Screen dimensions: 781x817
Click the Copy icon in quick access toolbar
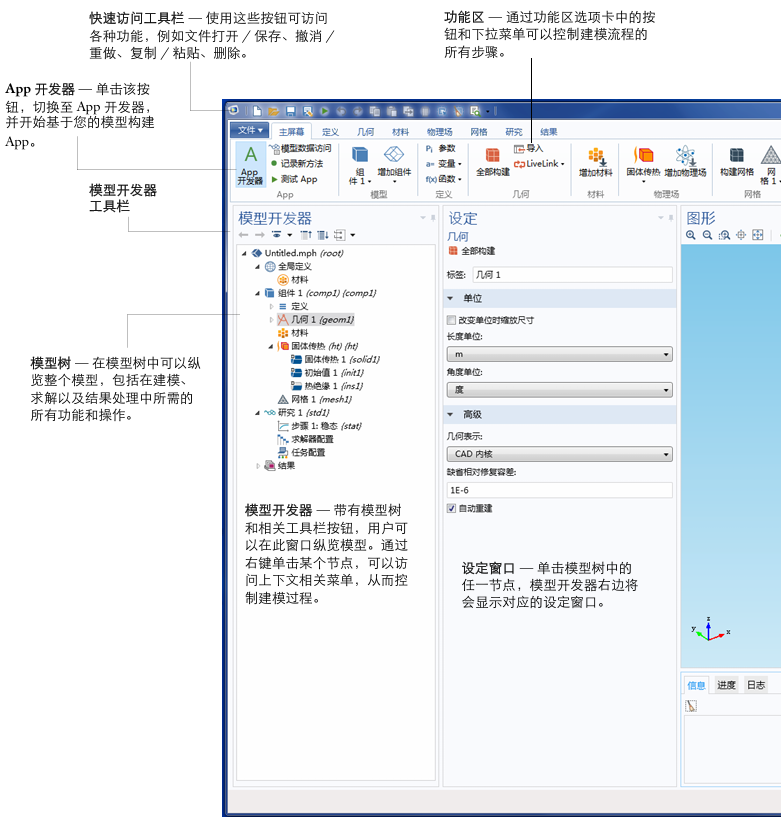375,111
